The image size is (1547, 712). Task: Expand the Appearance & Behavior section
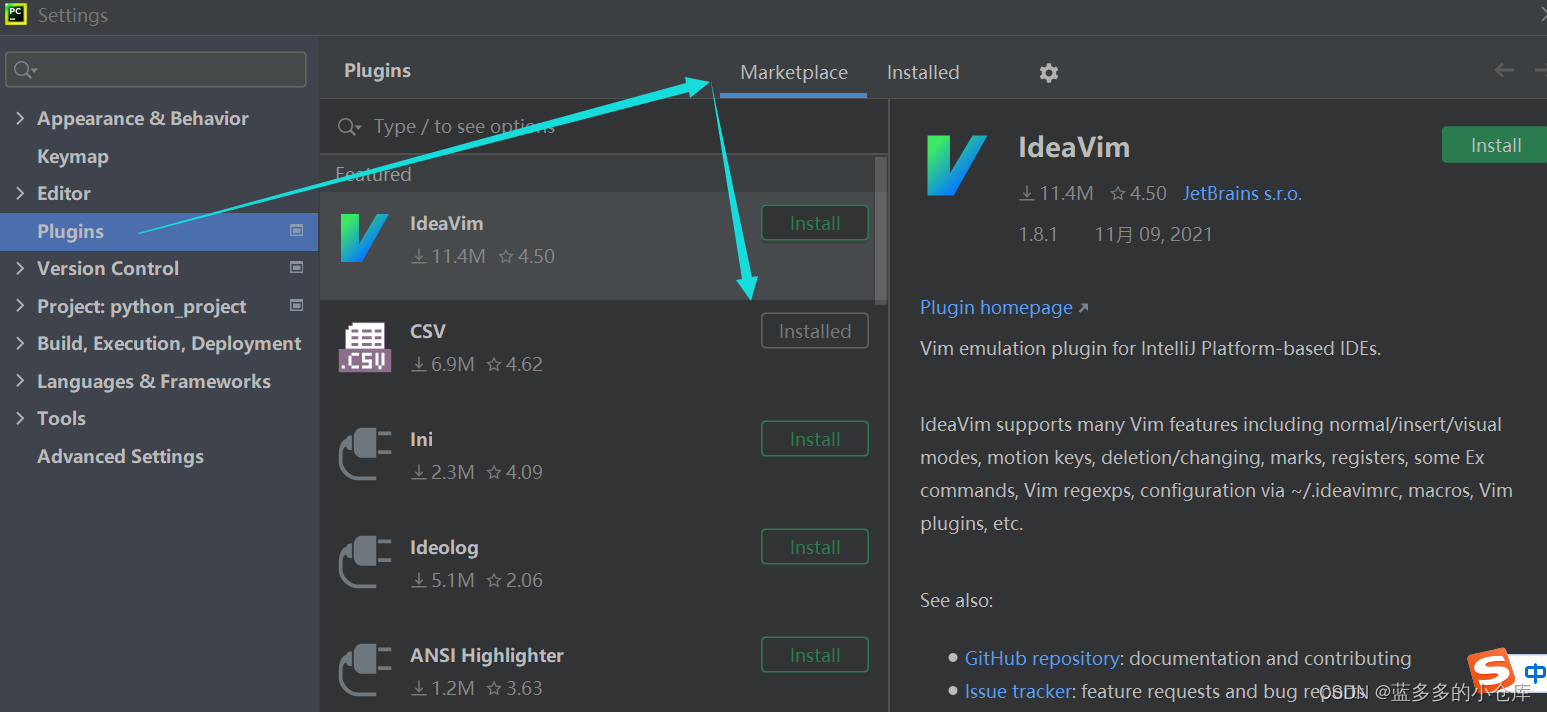[20, 118]
